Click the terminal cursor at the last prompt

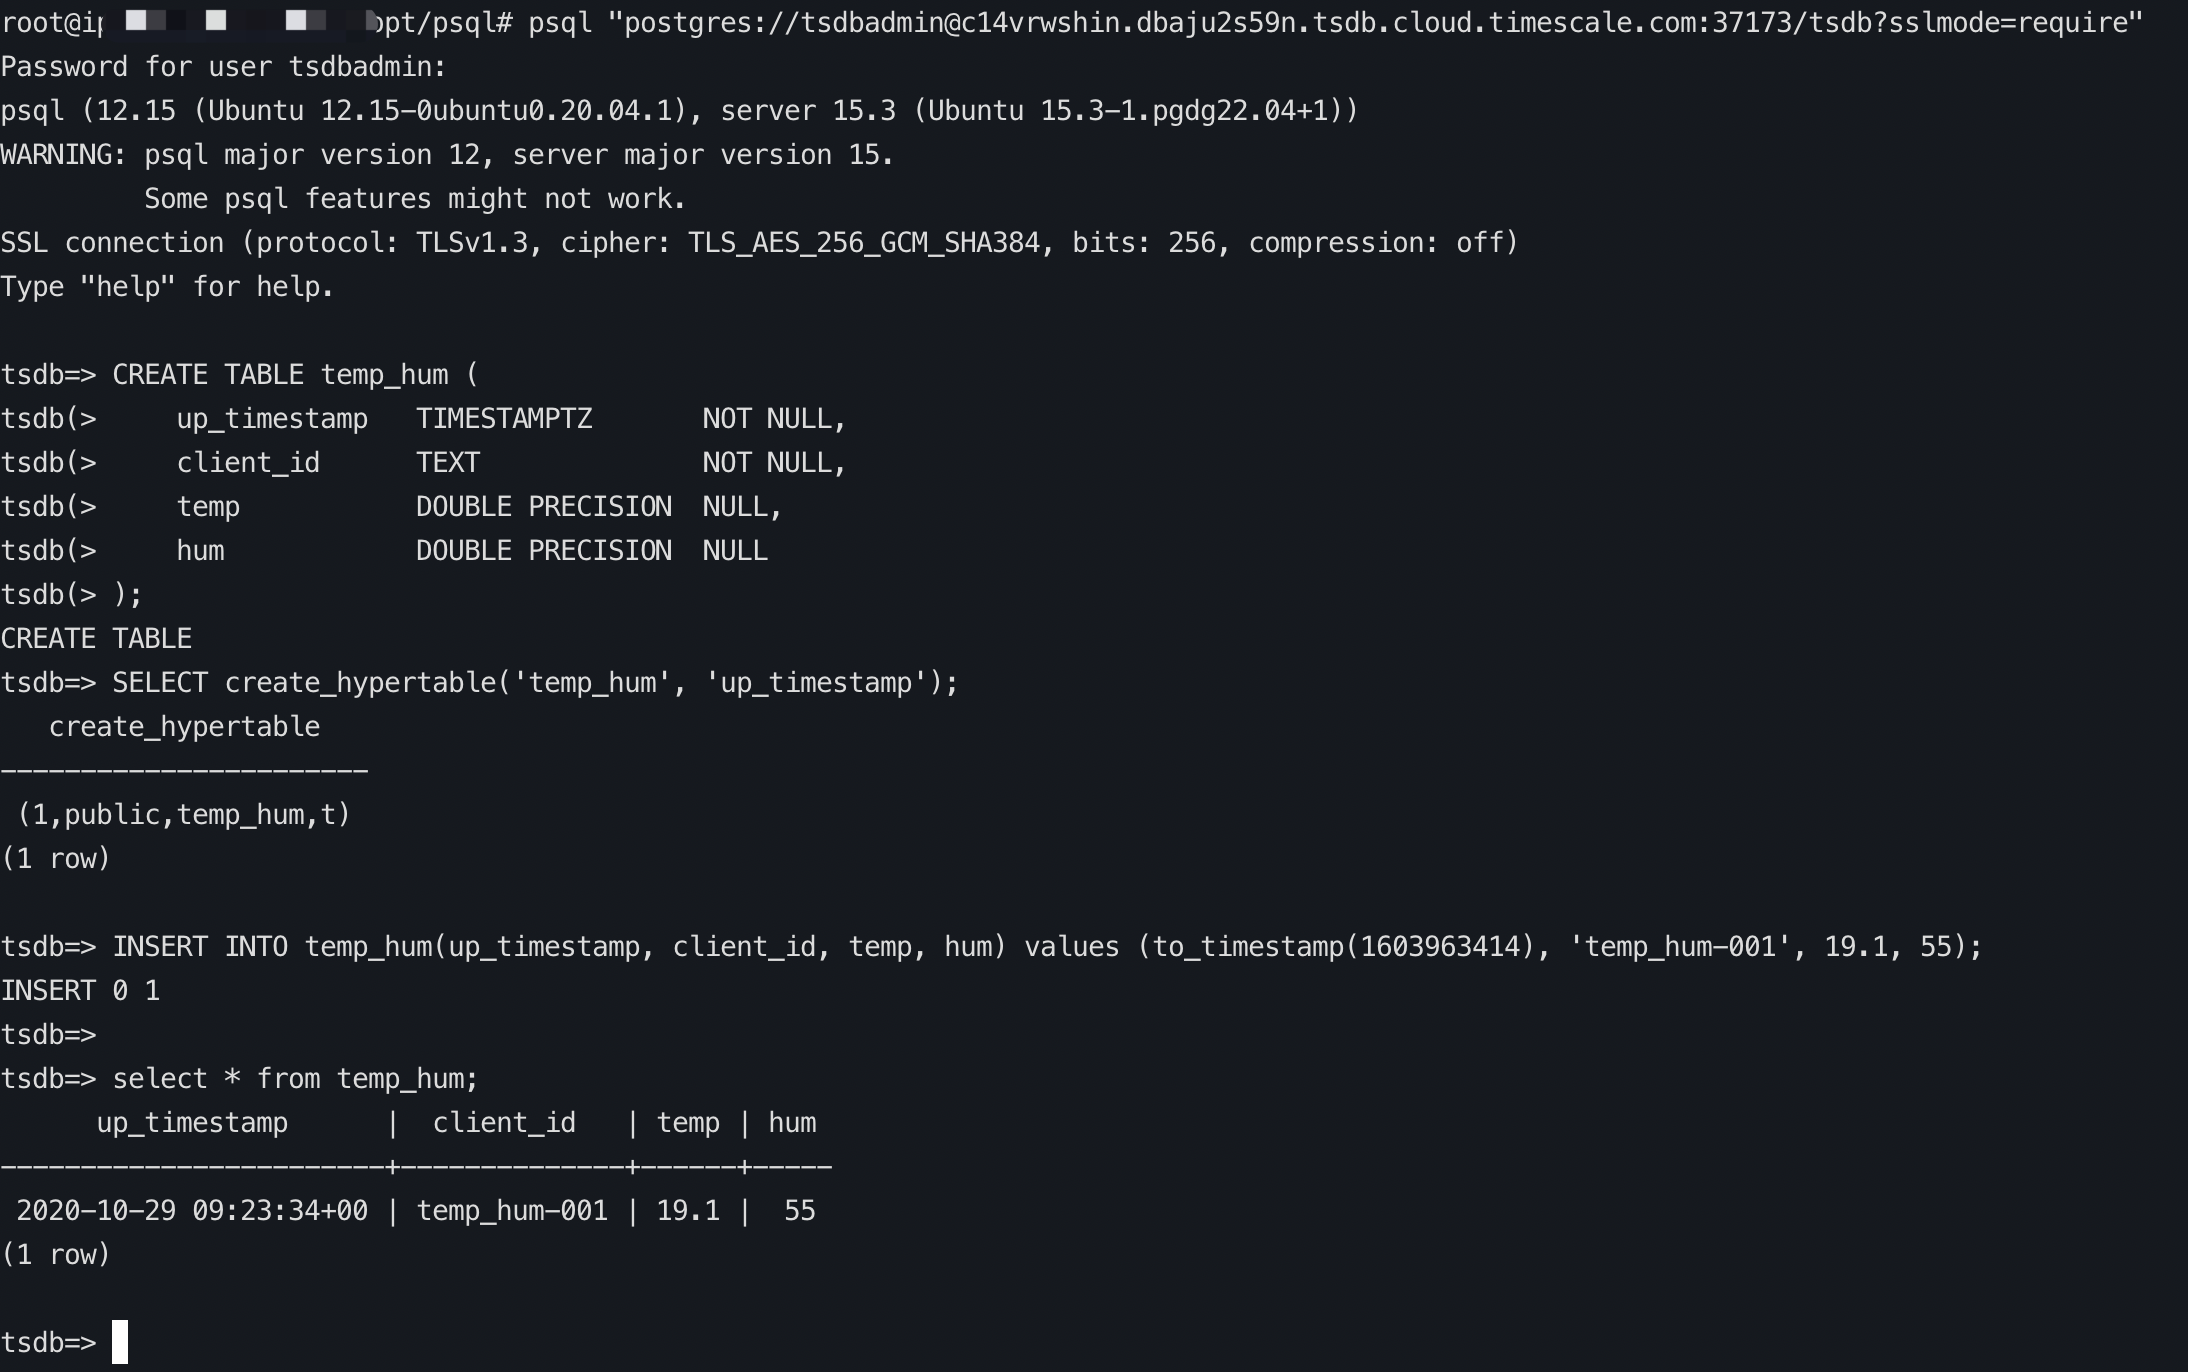(x=120, y=1342)
